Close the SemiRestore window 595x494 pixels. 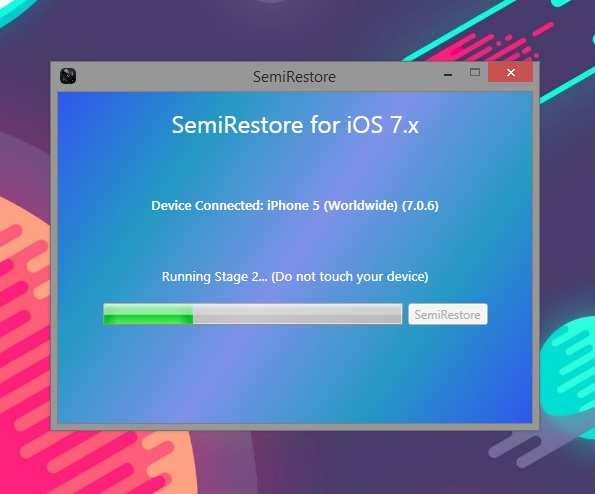510,72
